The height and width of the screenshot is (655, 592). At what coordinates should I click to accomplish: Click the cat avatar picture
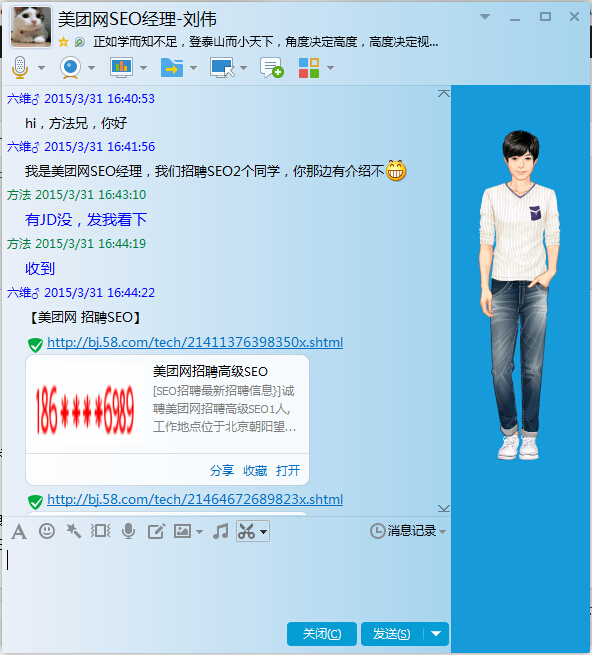coord(31,27)
